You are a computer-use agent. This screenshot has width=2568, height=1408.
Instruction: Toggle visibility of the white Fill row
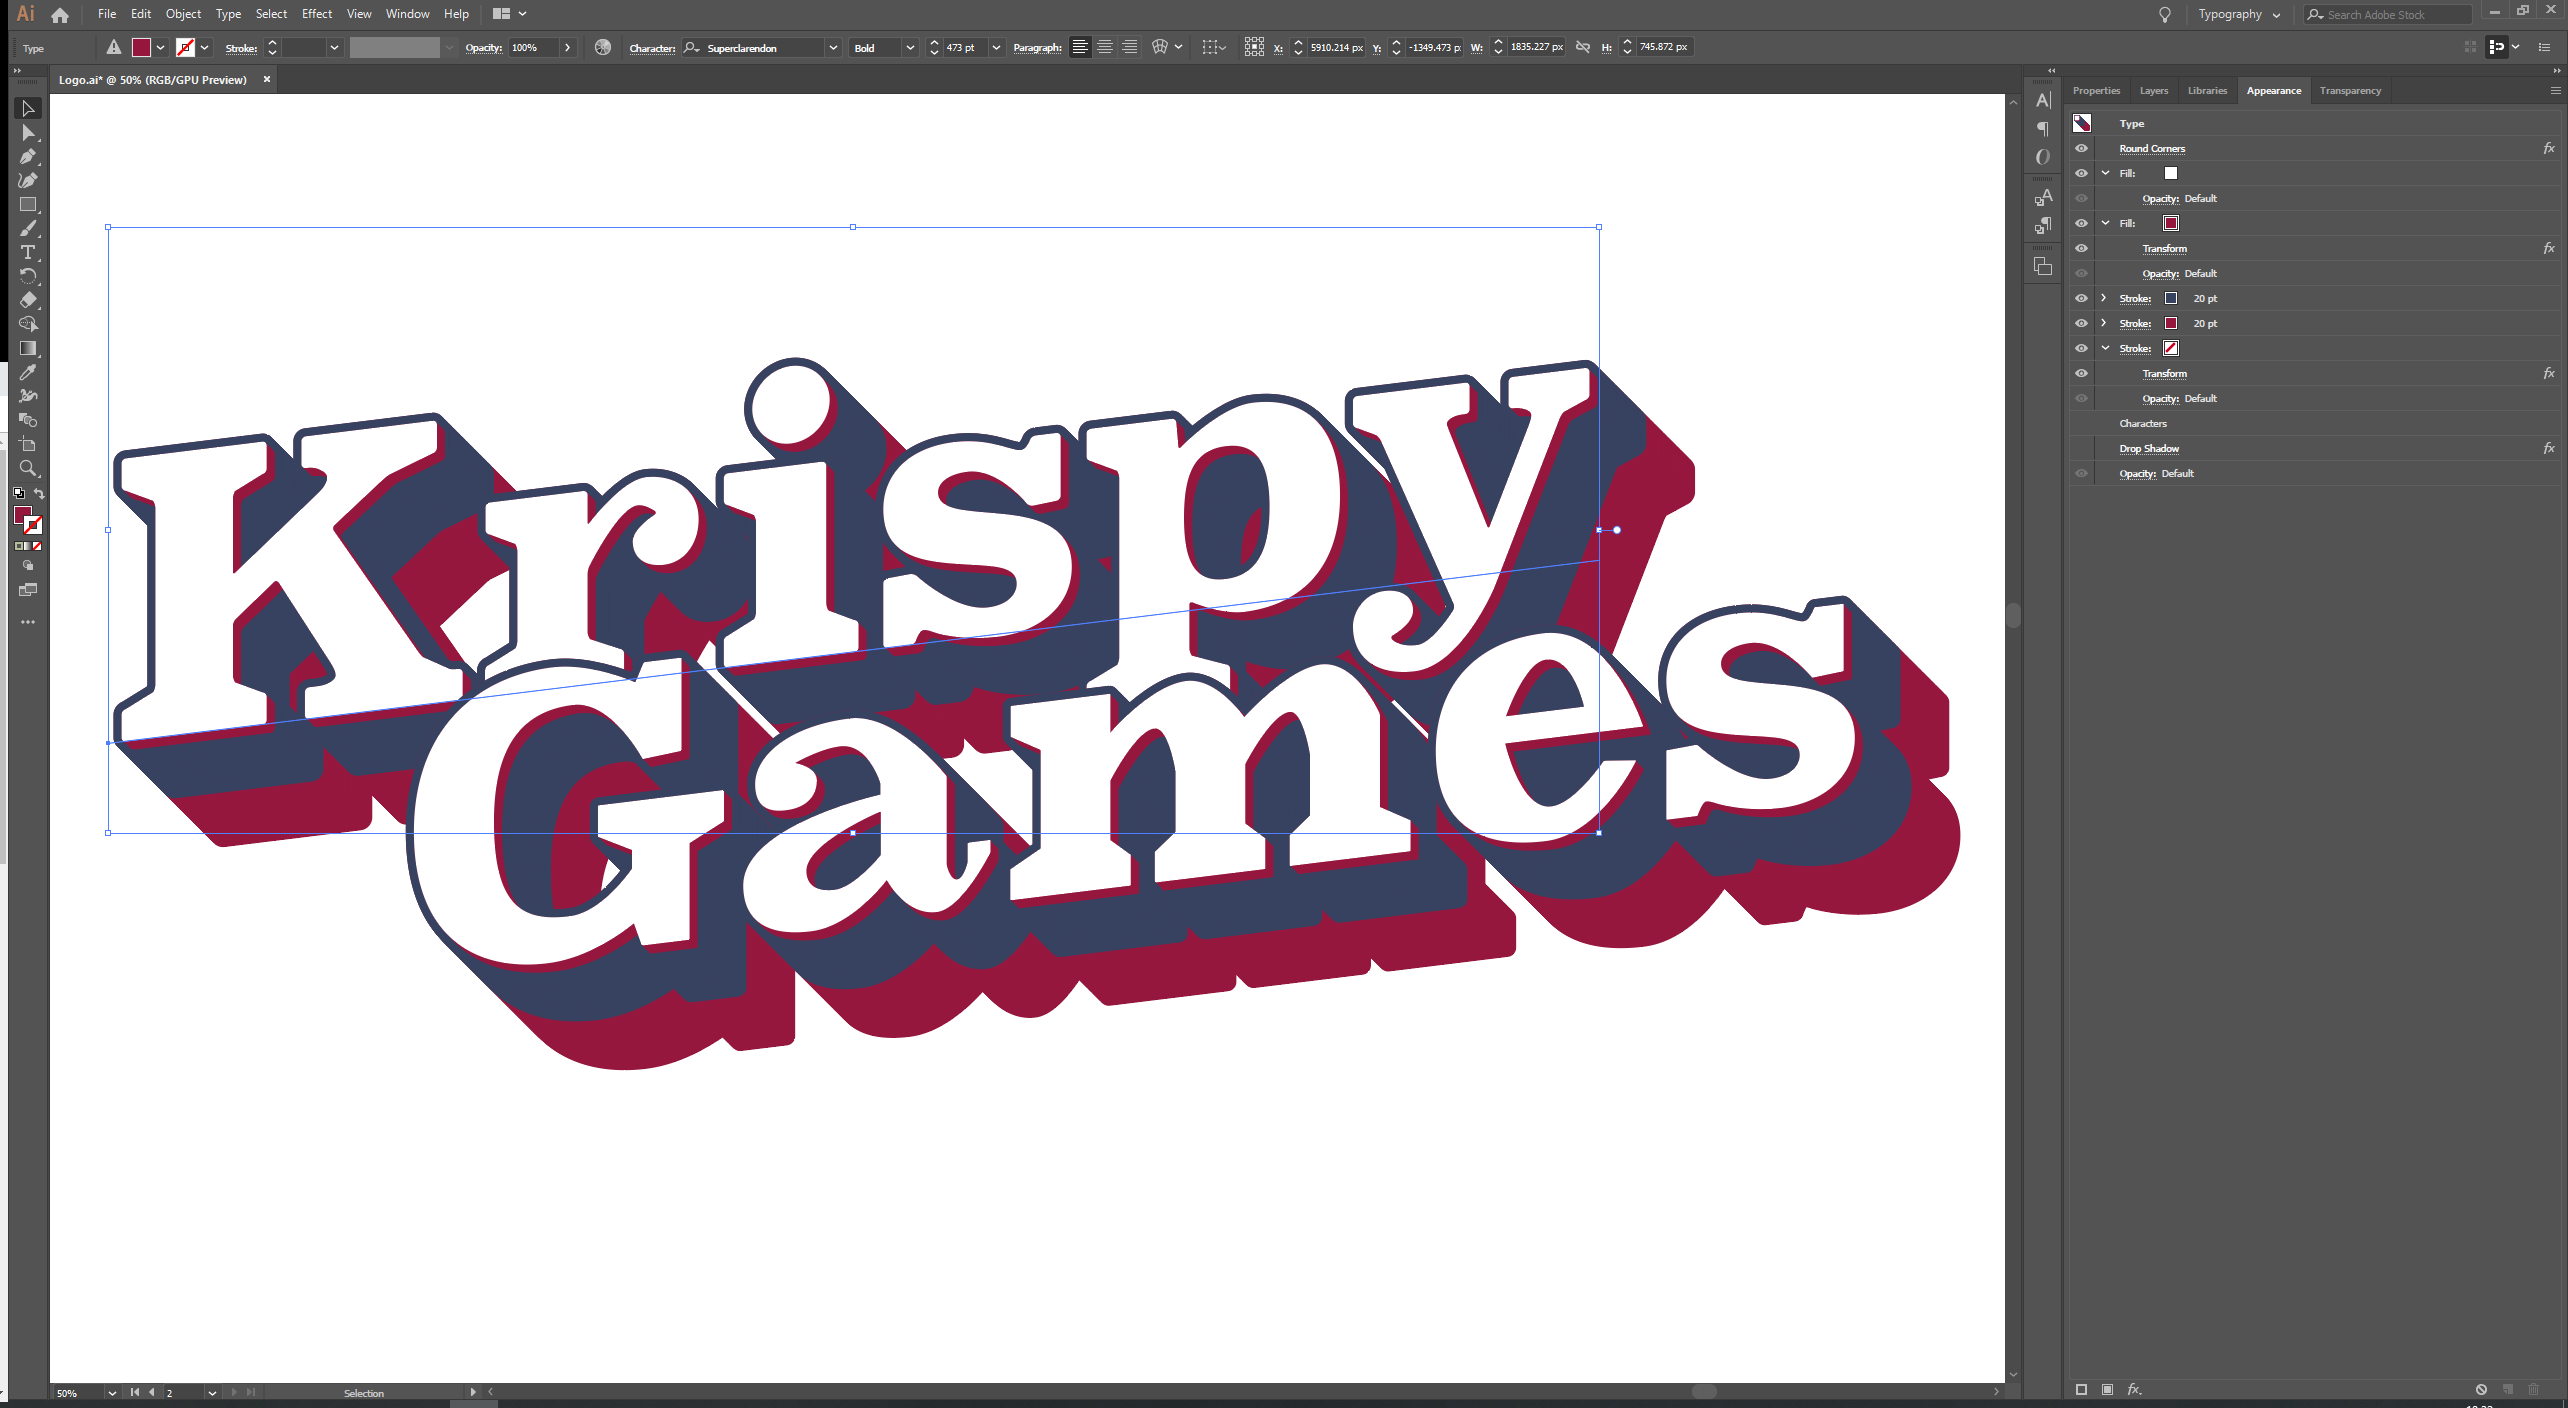pos(2081,173)
